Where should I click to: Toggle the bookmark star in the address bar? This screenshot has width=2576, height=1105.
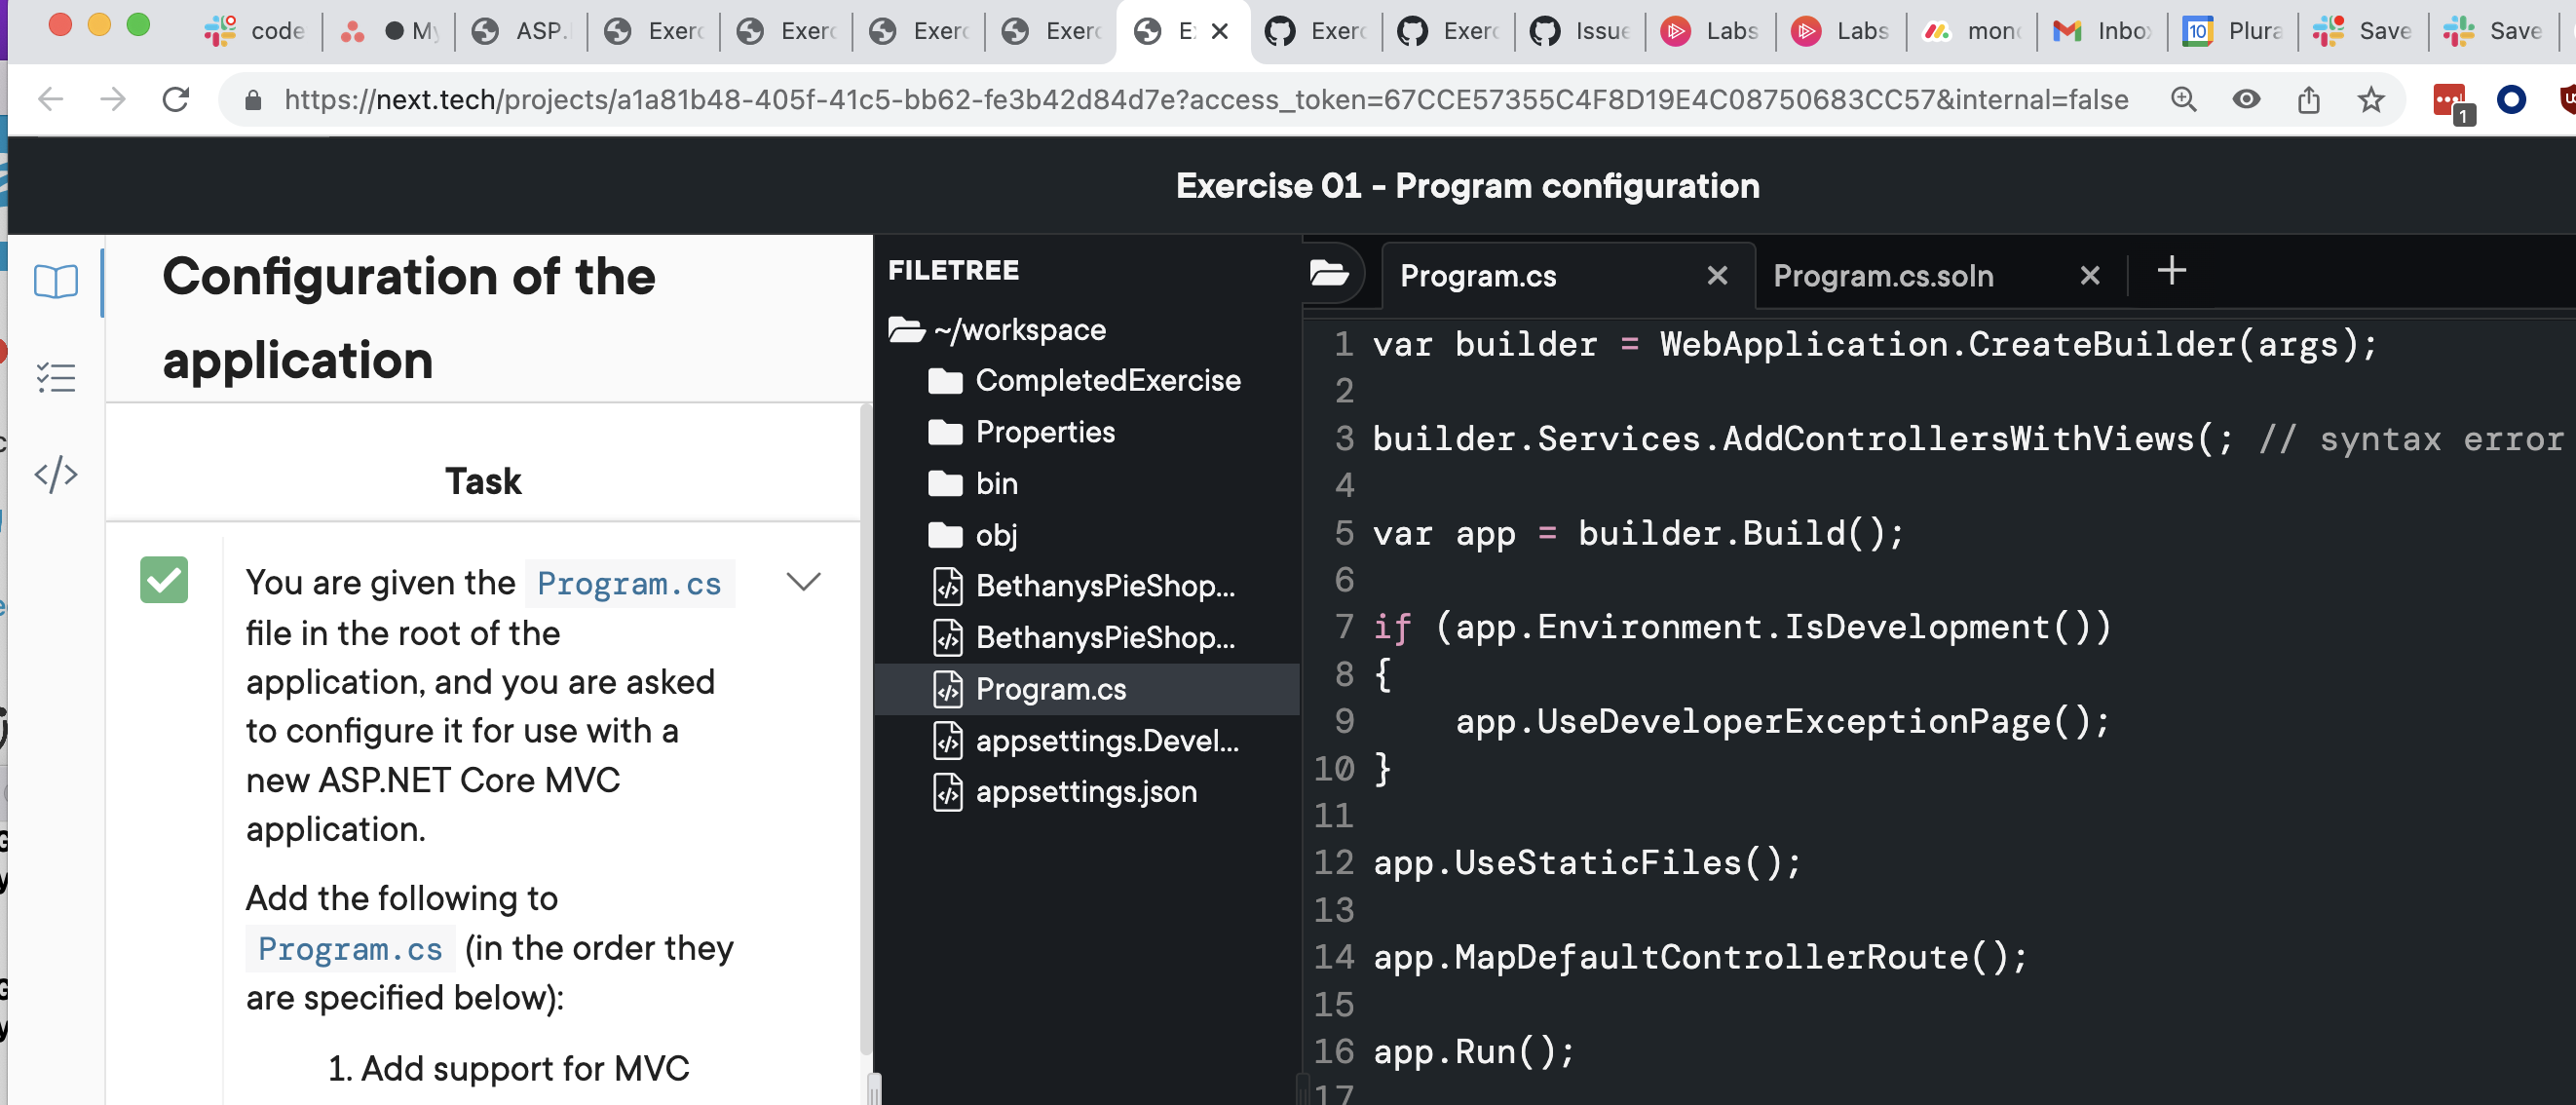tap(2371, 99)
